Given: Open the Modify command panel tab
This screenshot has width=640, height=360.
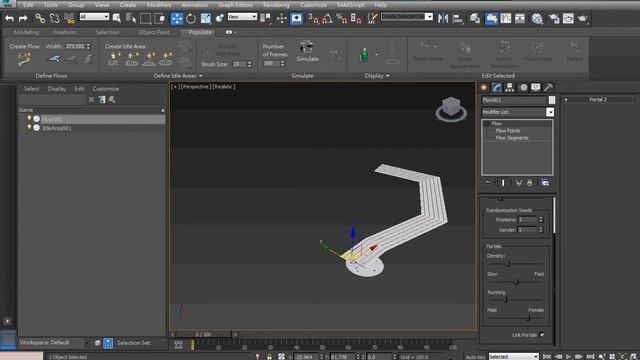Looking at the screenshot, I should (497, 87).
